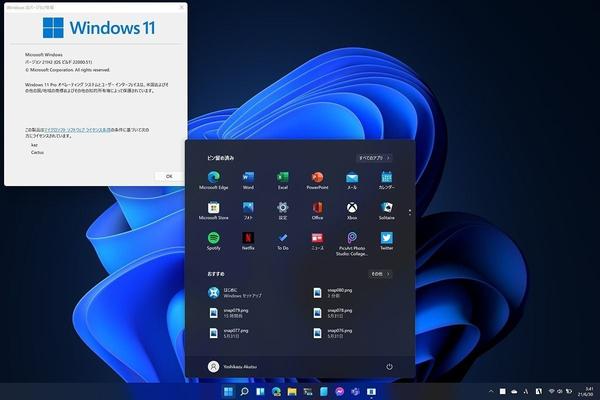Switch the IME 'A' input mode indicator
Image resolution: width=600 pixels, height=400 pixels.
538,391
